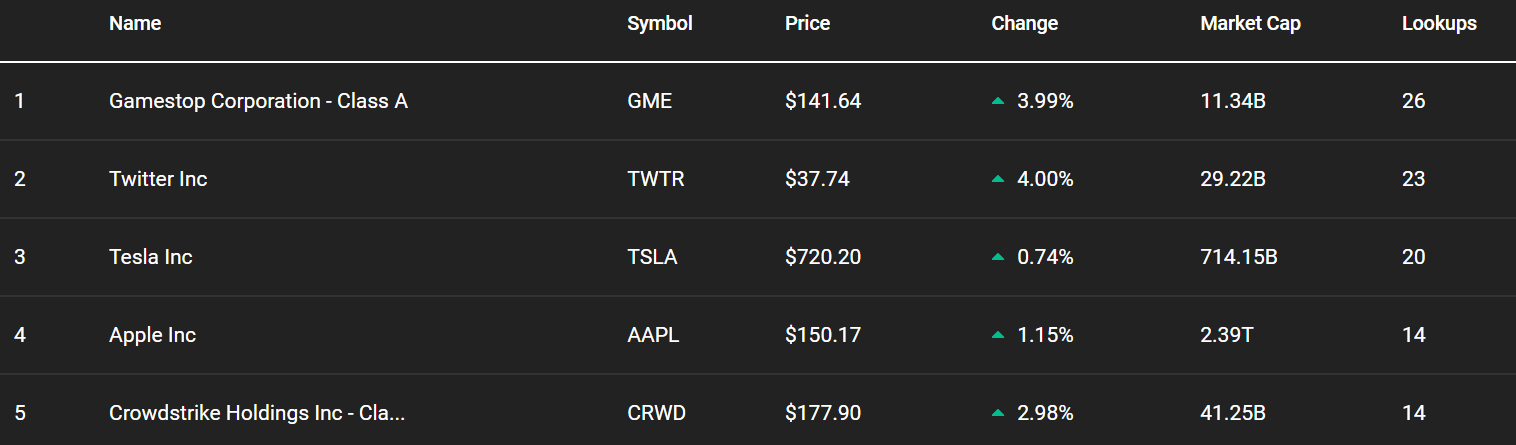
Task: Click green up-arrow beside GME 3.99% change
Action: pos(997,101)
